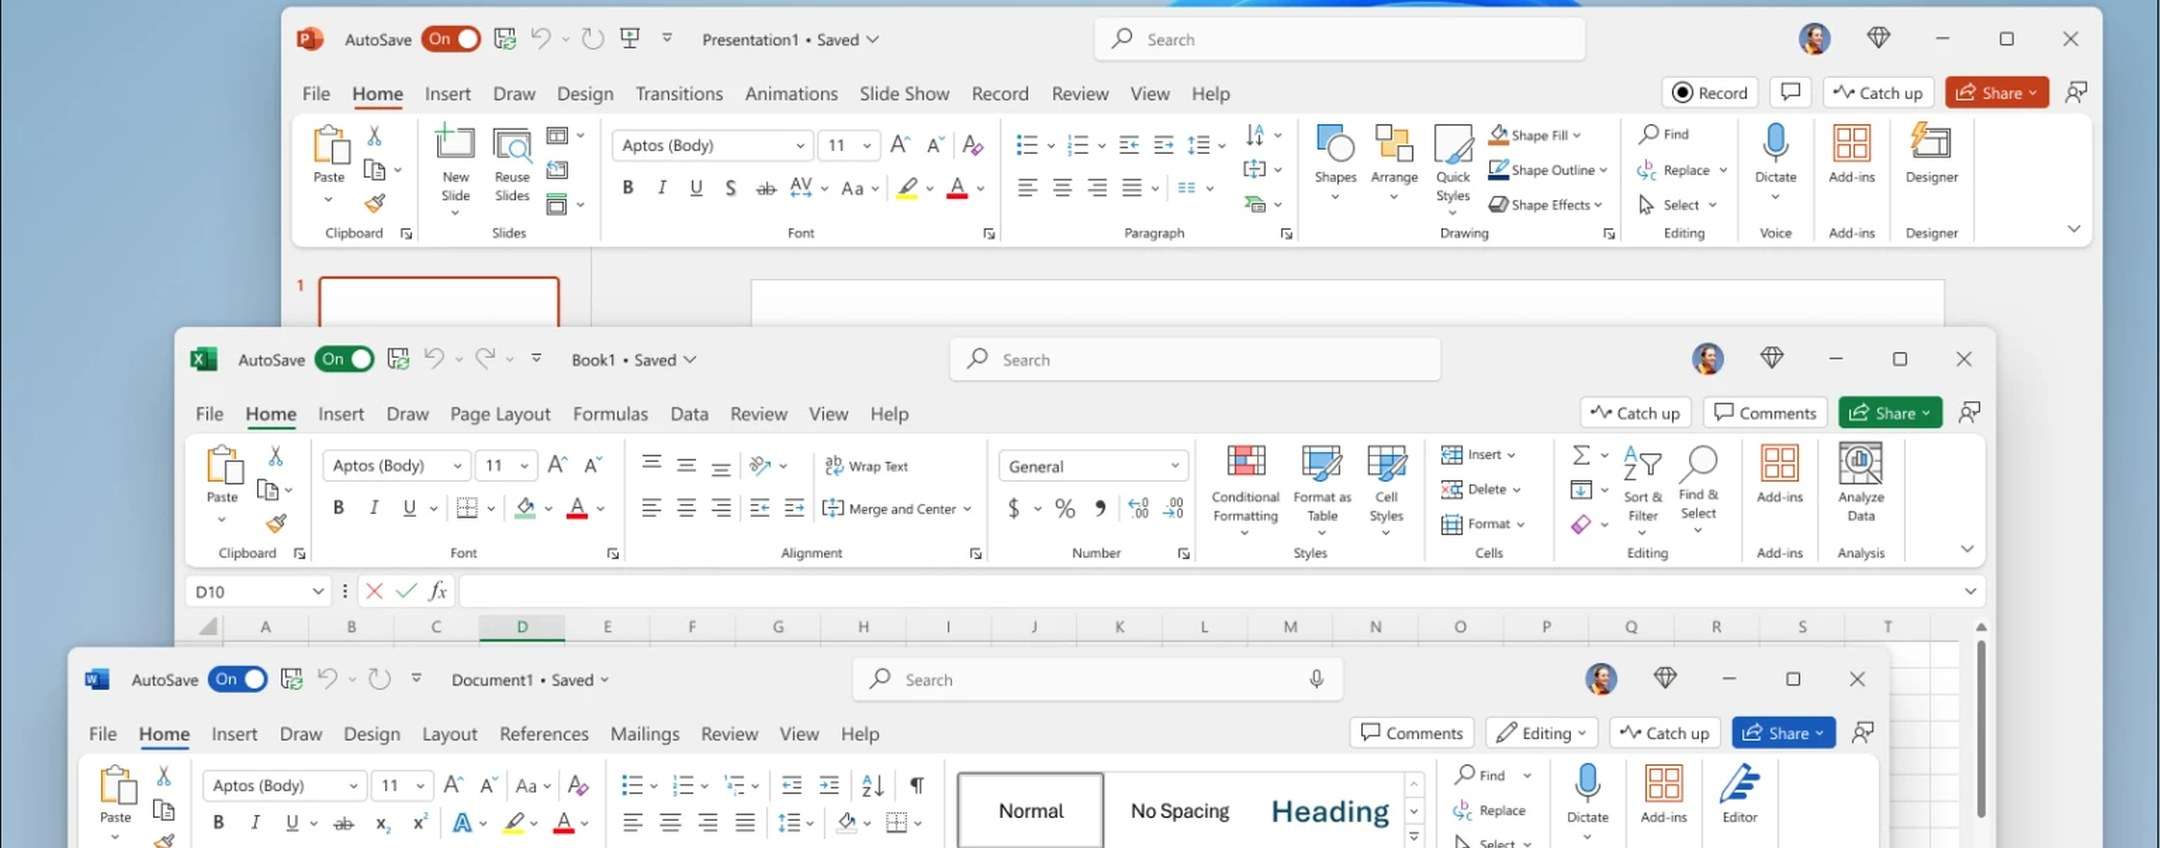Screen dimensions: 2160x848
Task: Toggle Bold in PowerPoint Font group
Action: pos(628,187)
